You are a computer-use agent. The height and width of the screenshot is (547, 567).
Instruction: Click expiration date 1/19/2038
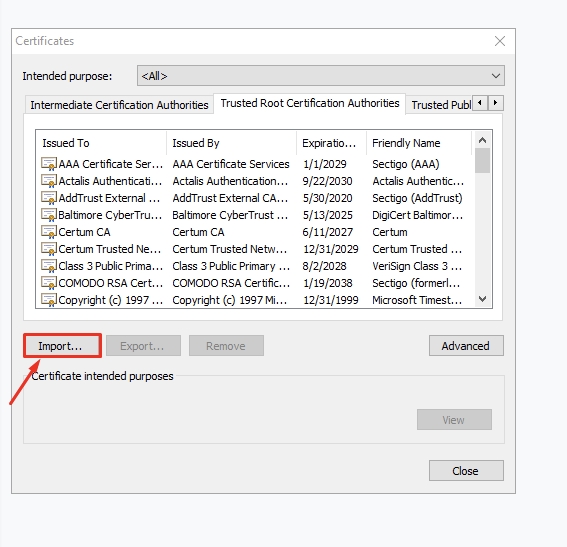[x=327, y=283]
